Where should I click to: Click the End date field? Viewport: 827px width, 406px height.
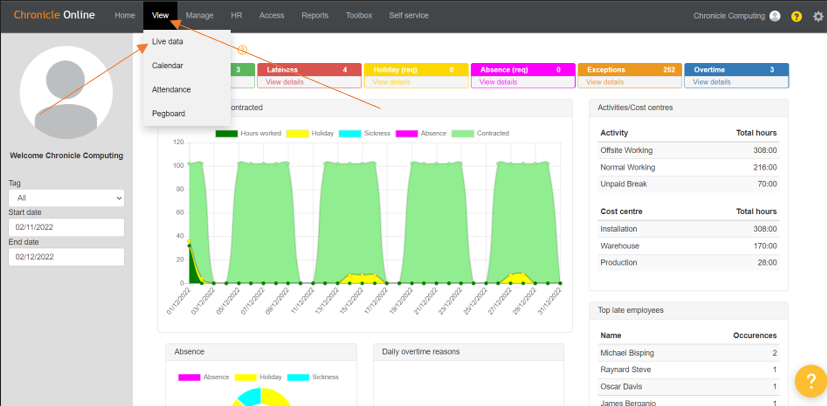pos(66,257)
